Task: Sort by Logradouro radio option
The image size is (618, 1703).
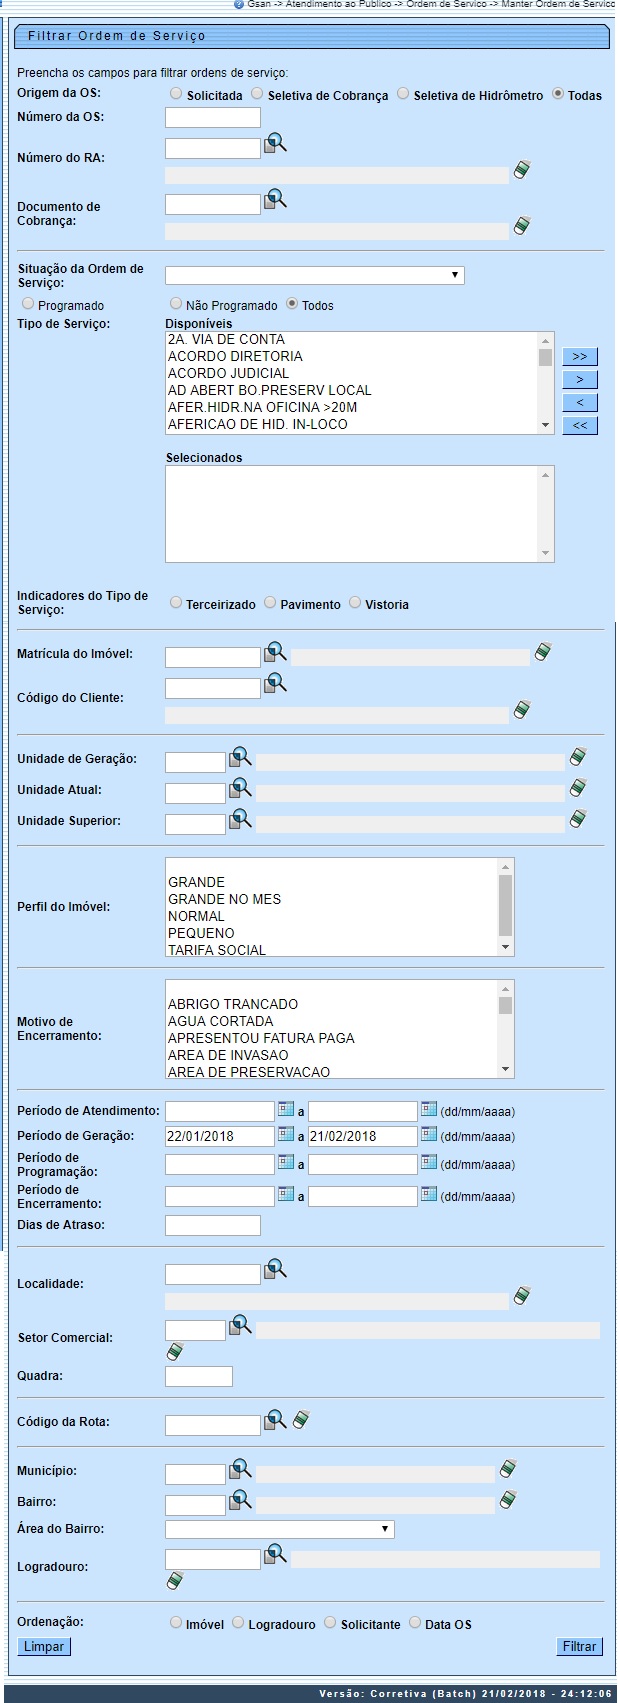Action: [238, 1623]
